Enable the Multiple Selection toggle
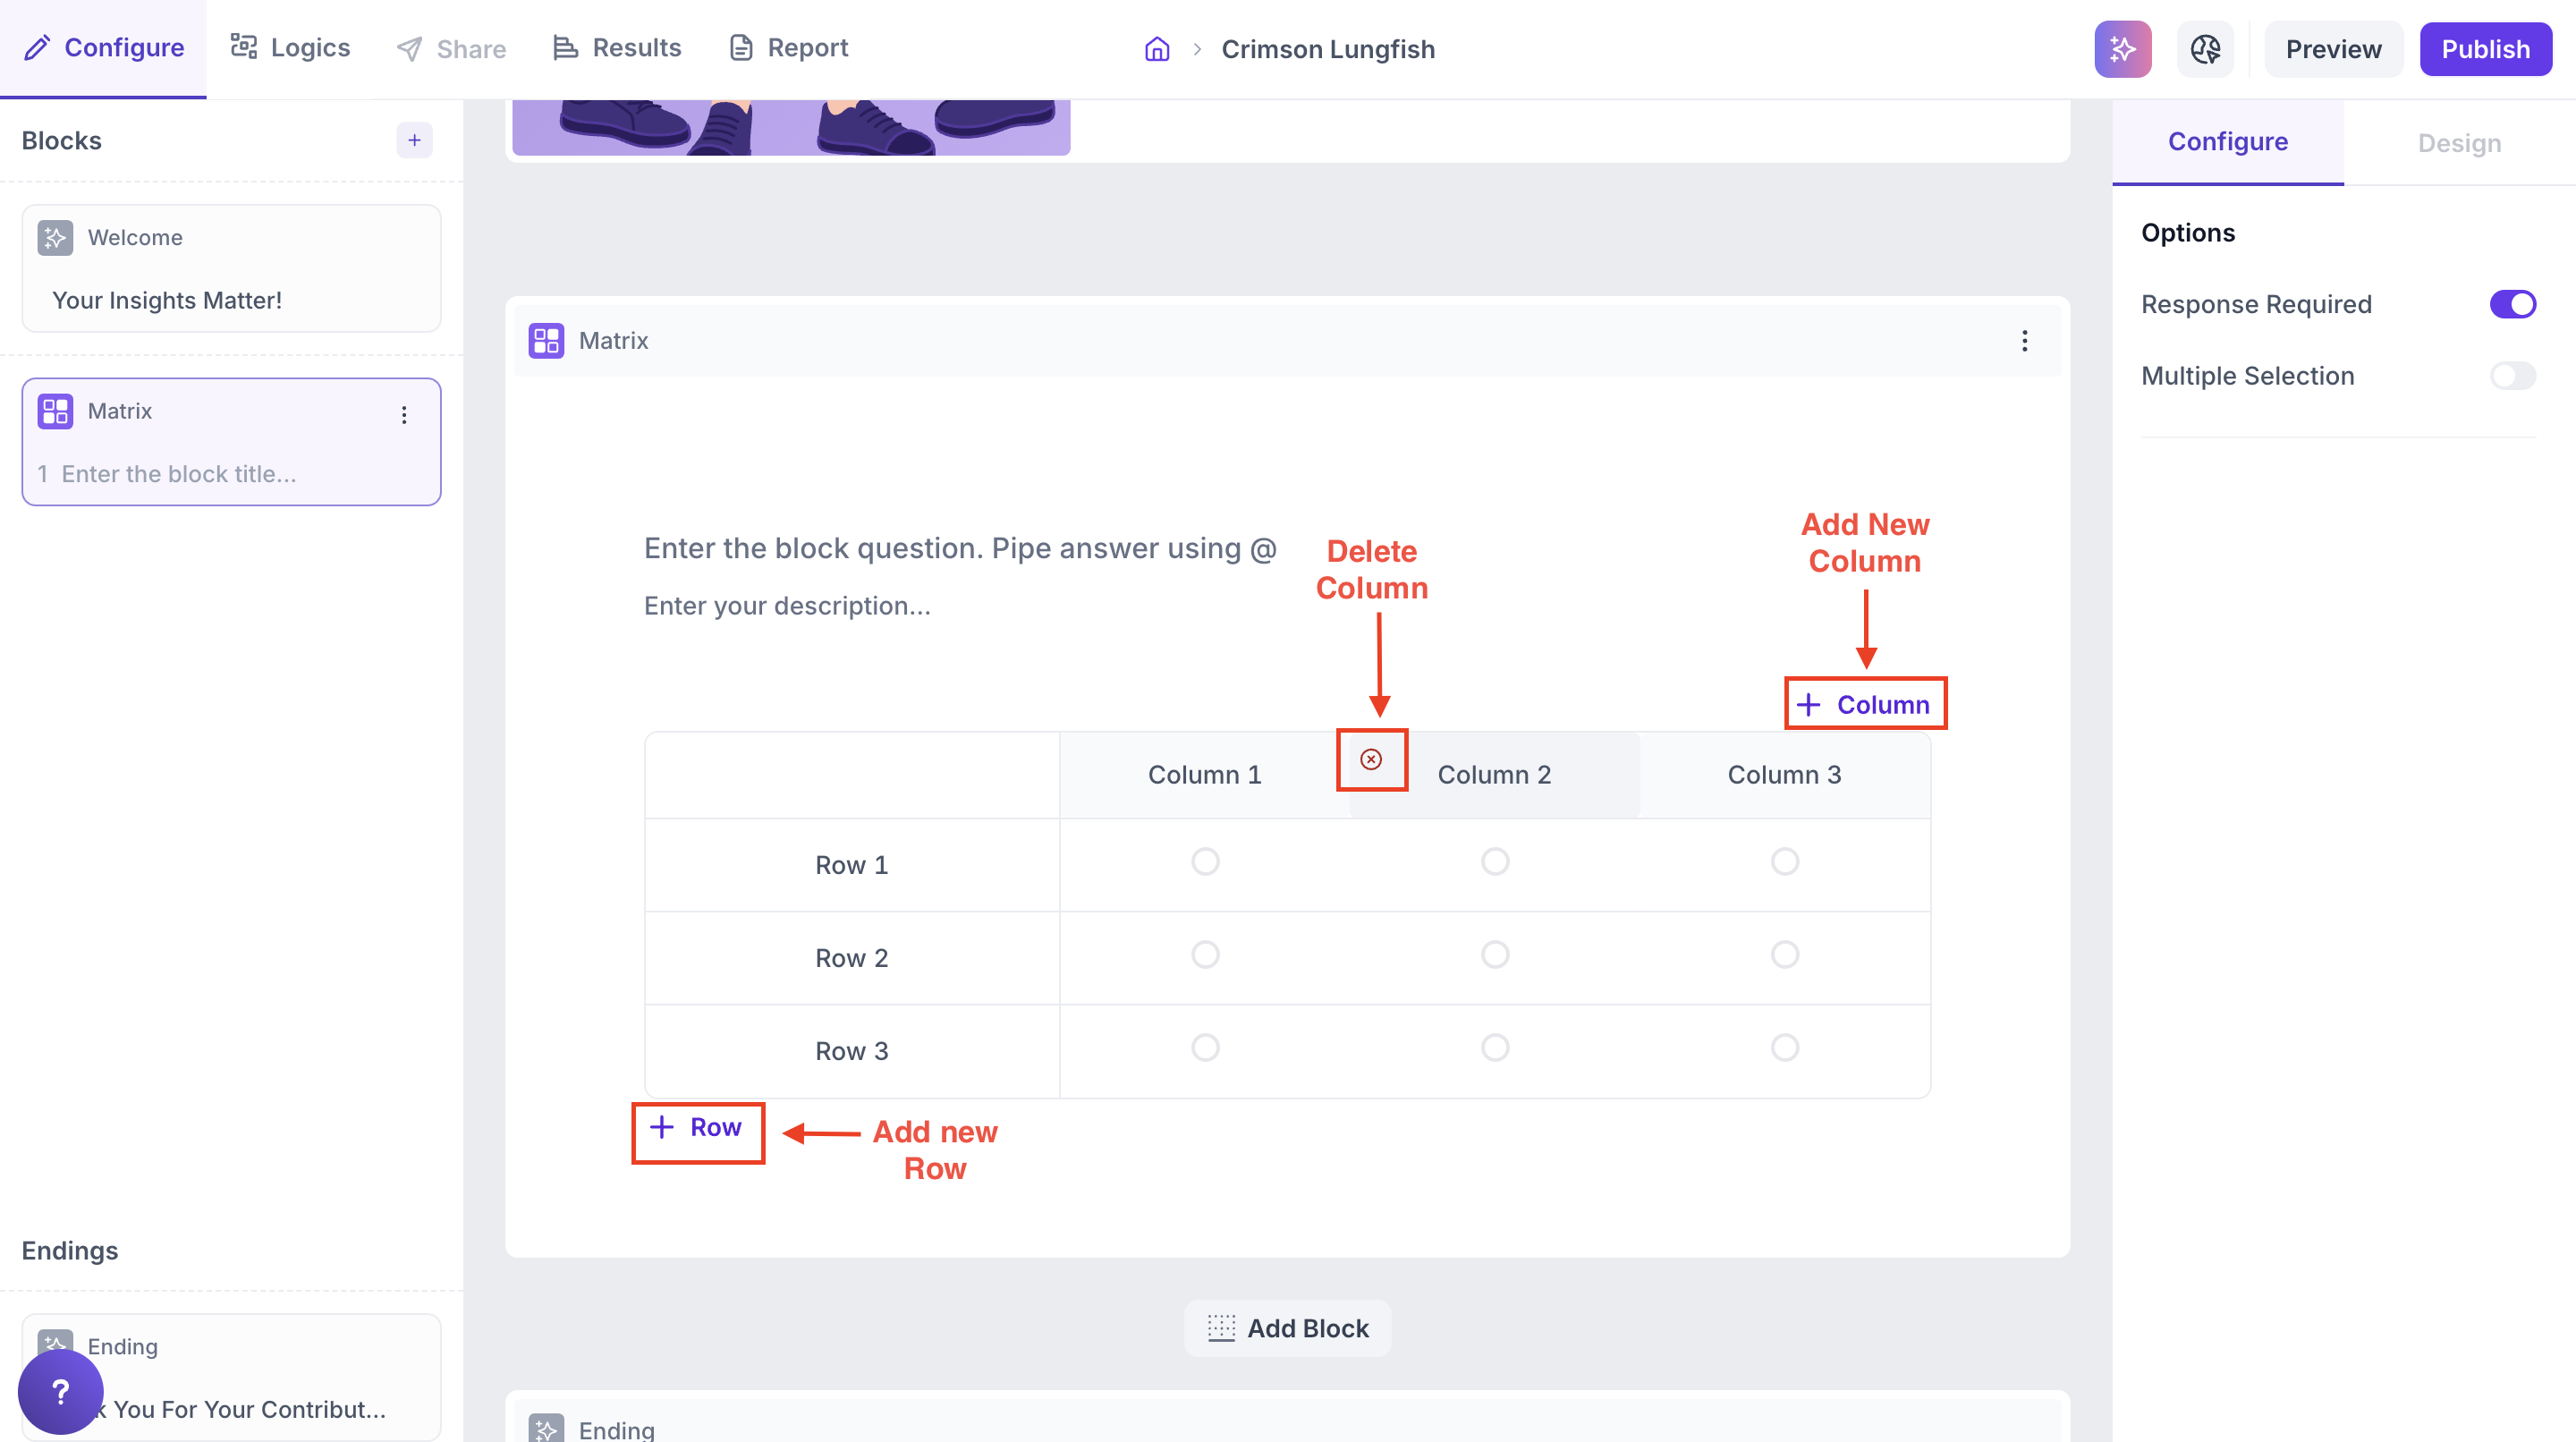The width and height of the screenshot is (2576, 1442). pyautogui.click(x=2512, y=376)
